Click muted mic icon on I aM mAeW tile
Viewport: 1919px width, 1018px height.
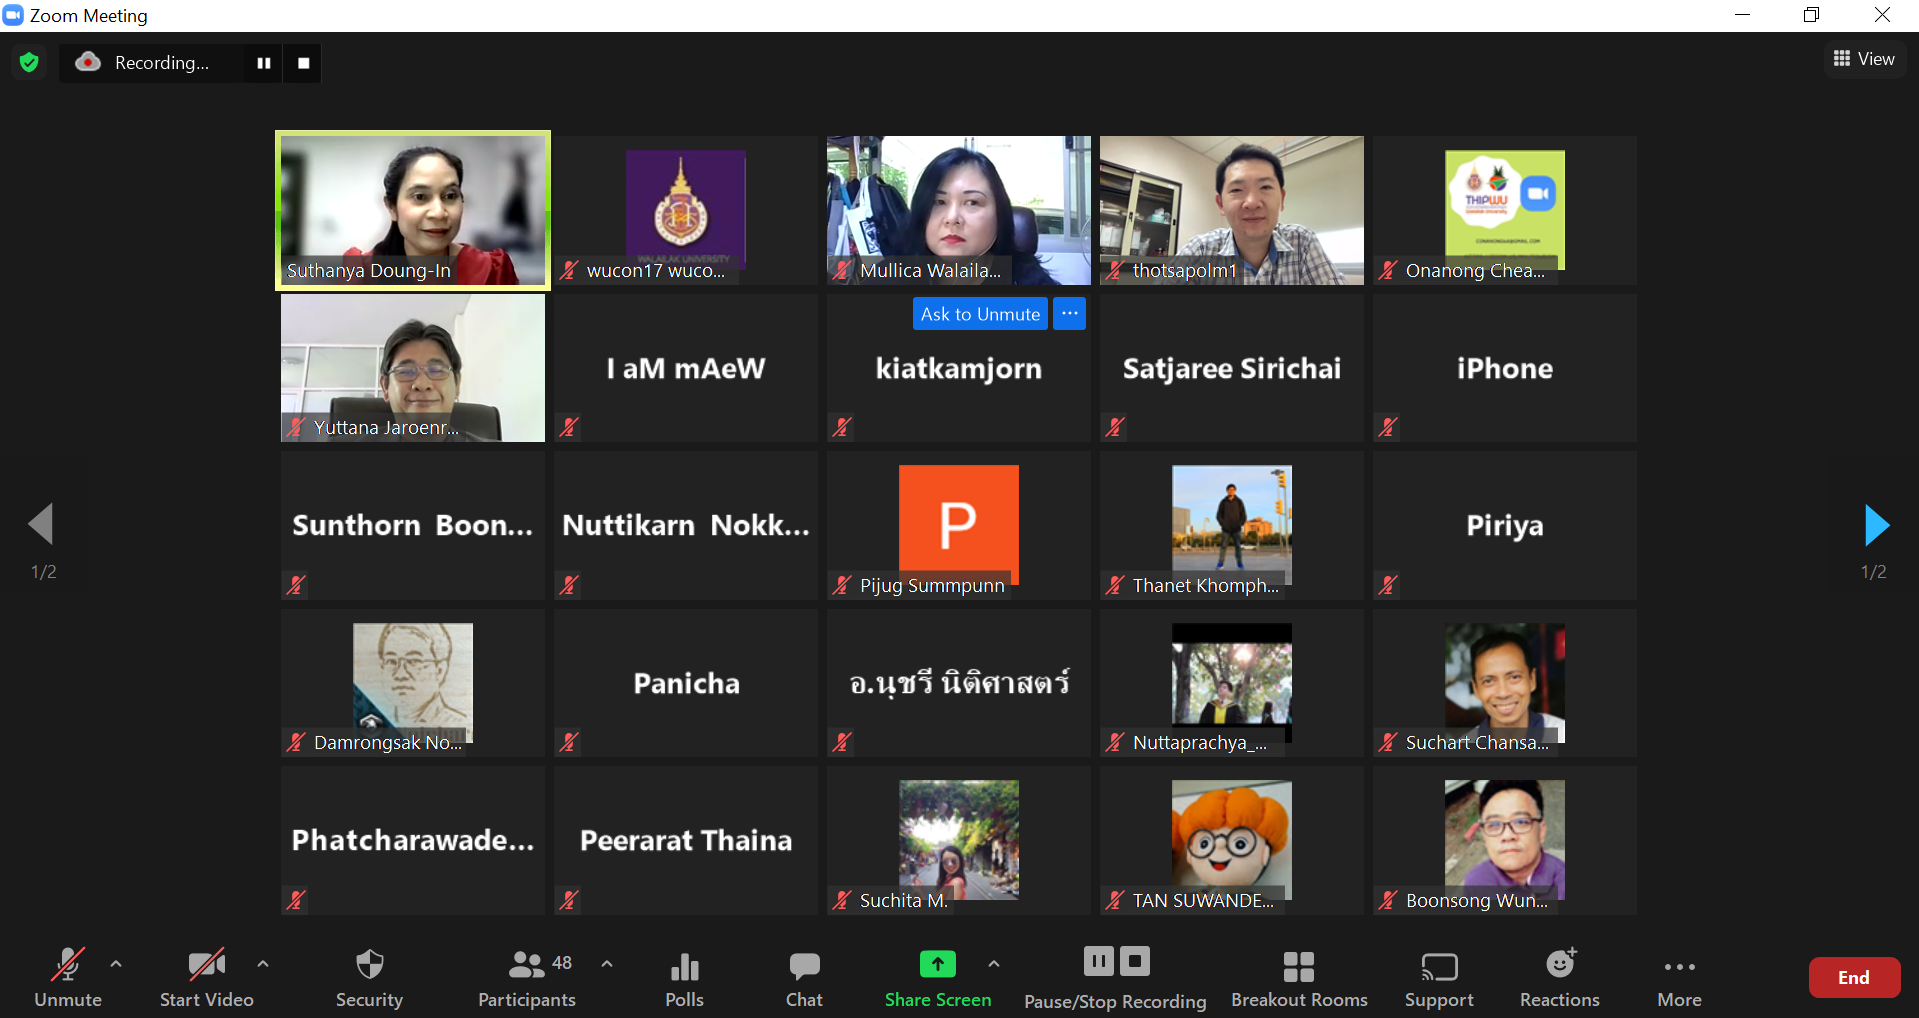[569, 427]
